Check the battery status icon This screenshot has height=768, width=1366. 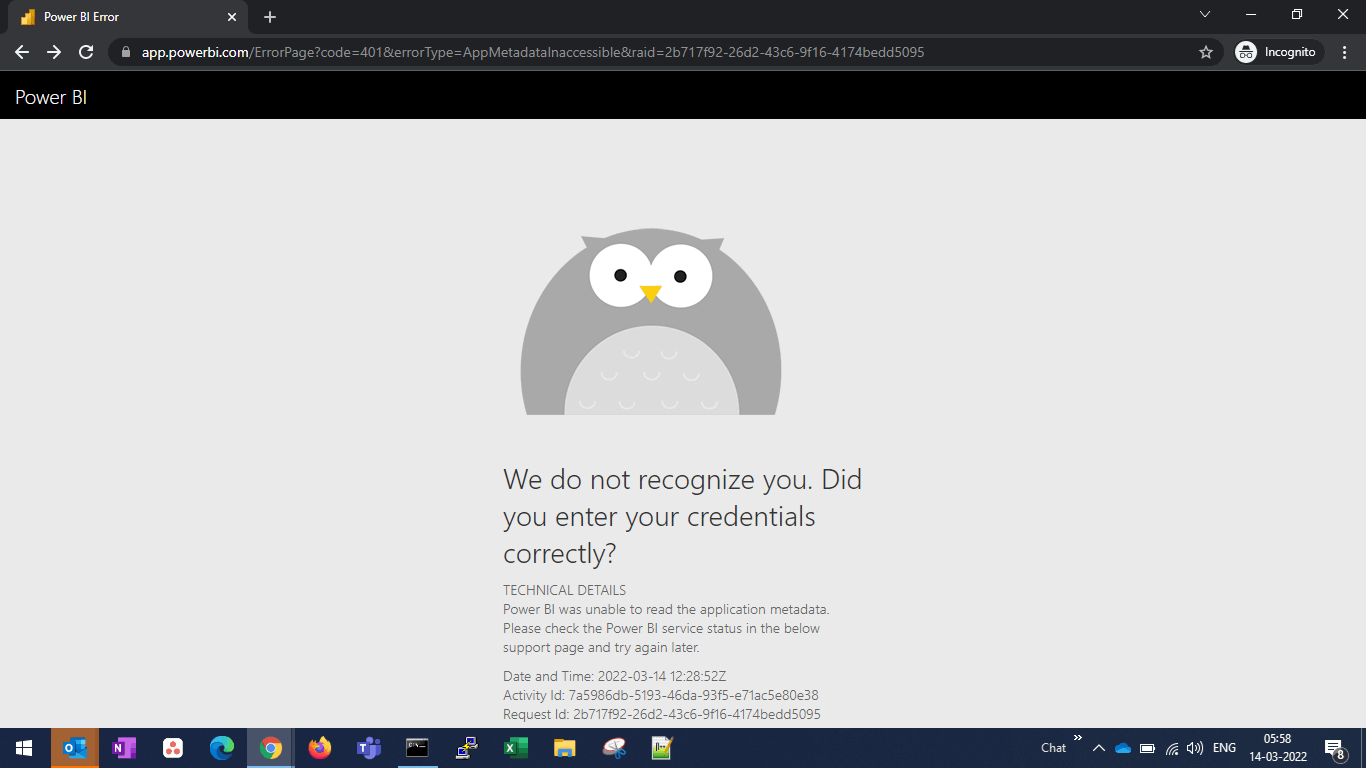pyautogui.click(x=1147, y=748)
